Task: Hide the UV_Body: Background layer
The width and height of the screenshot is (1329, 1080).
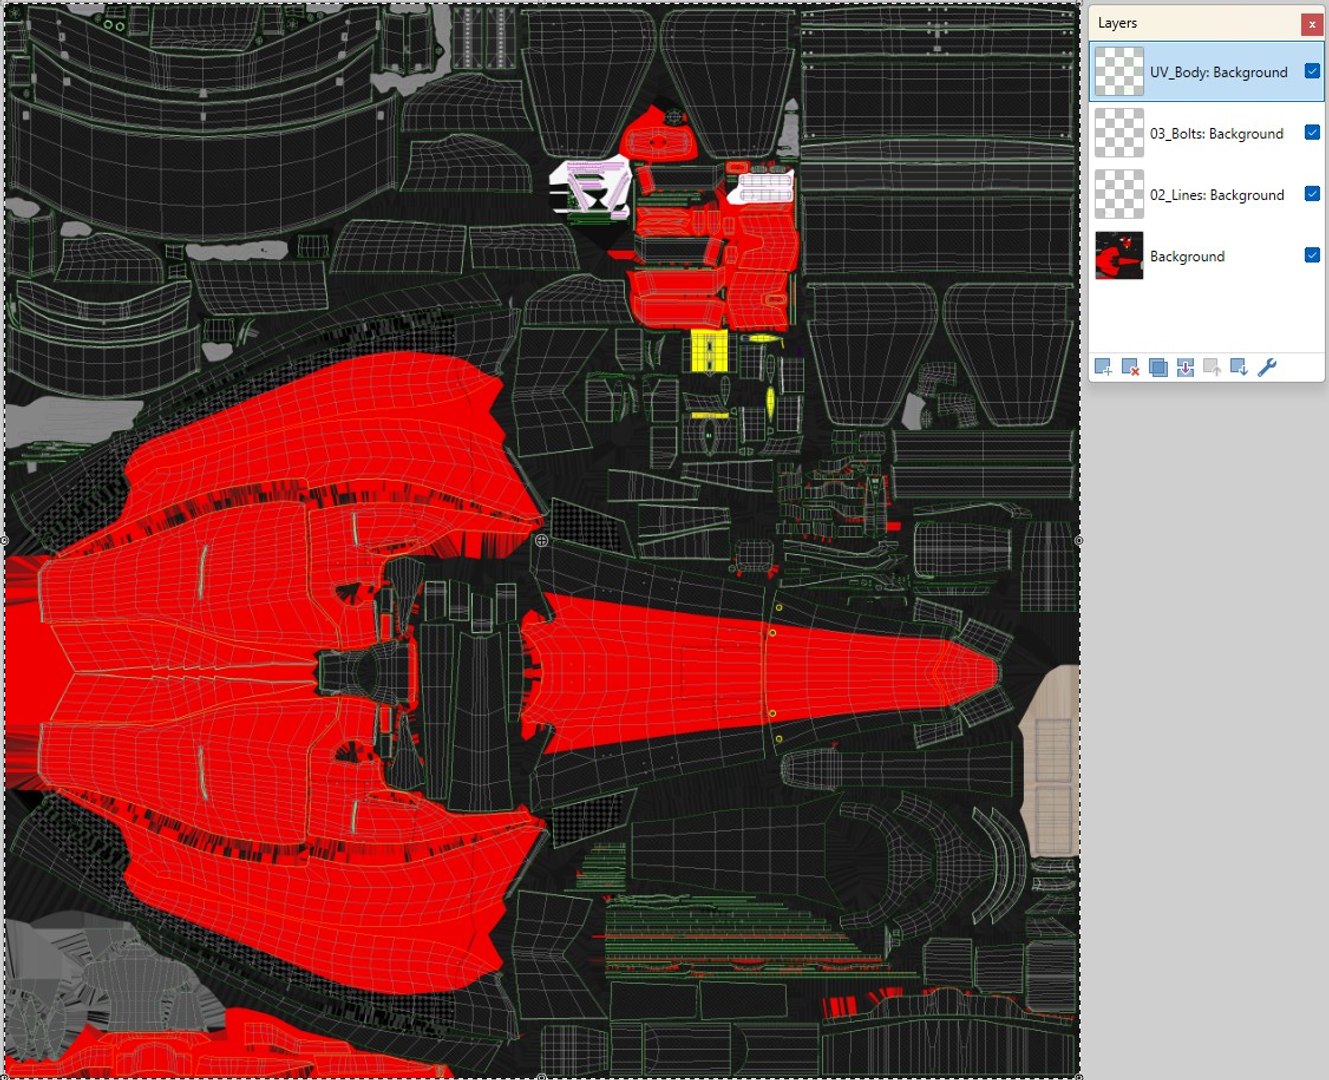Action: (1312, 71)
